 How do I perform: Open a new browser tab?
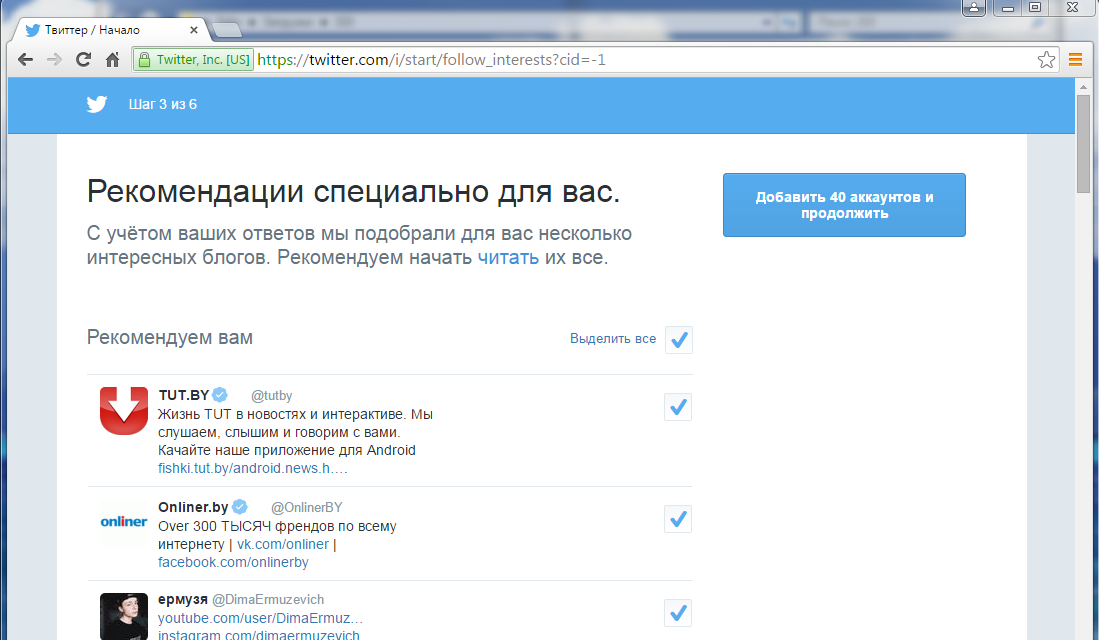point(227,30)
